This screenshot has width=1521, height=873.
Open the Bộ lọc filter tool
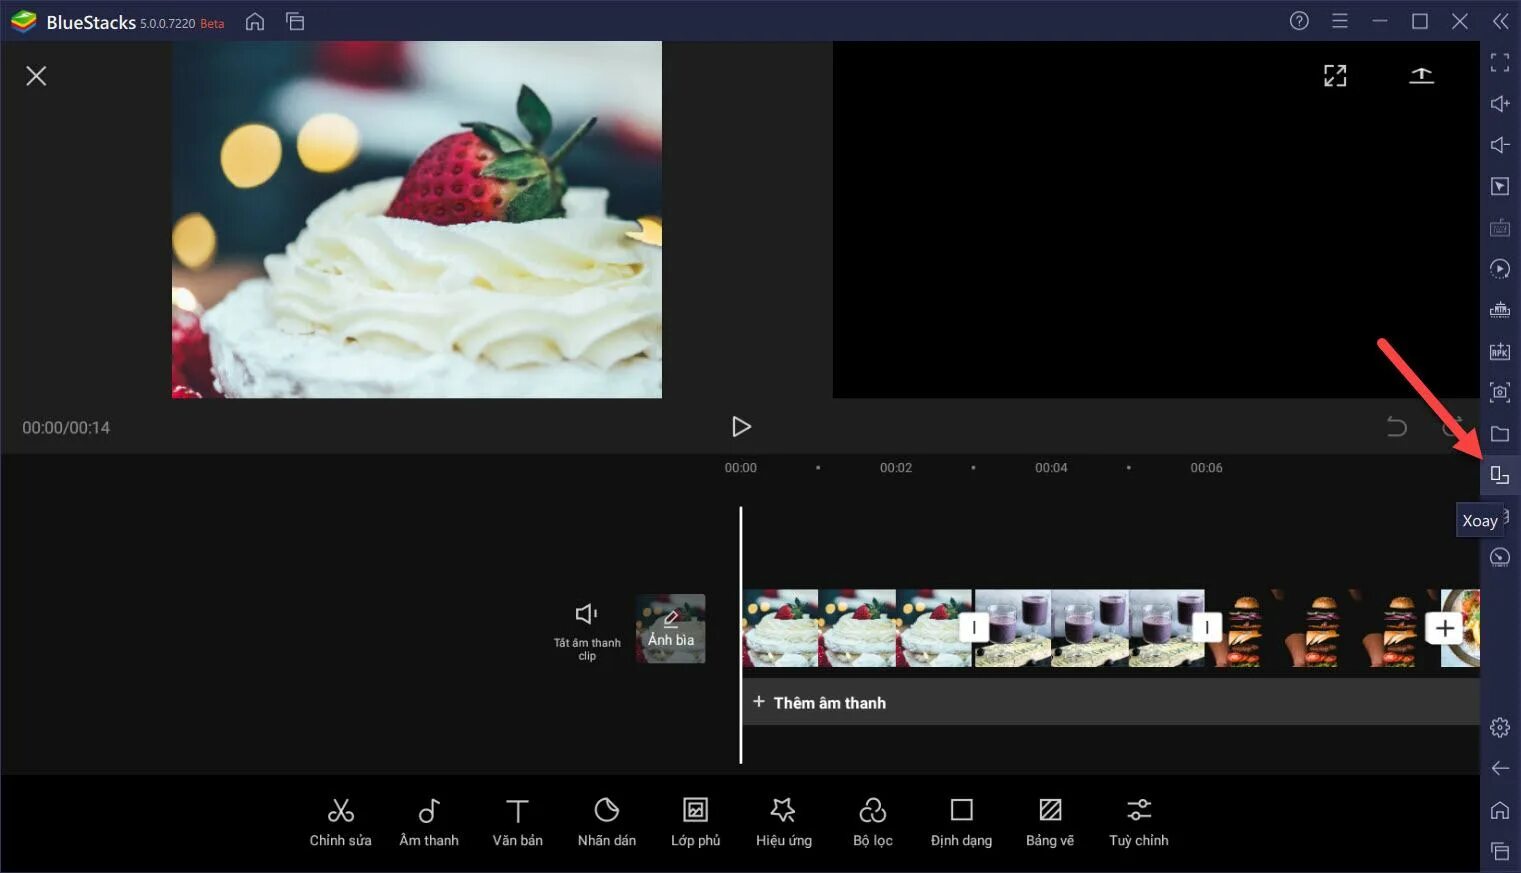click(x=872, y=822)
